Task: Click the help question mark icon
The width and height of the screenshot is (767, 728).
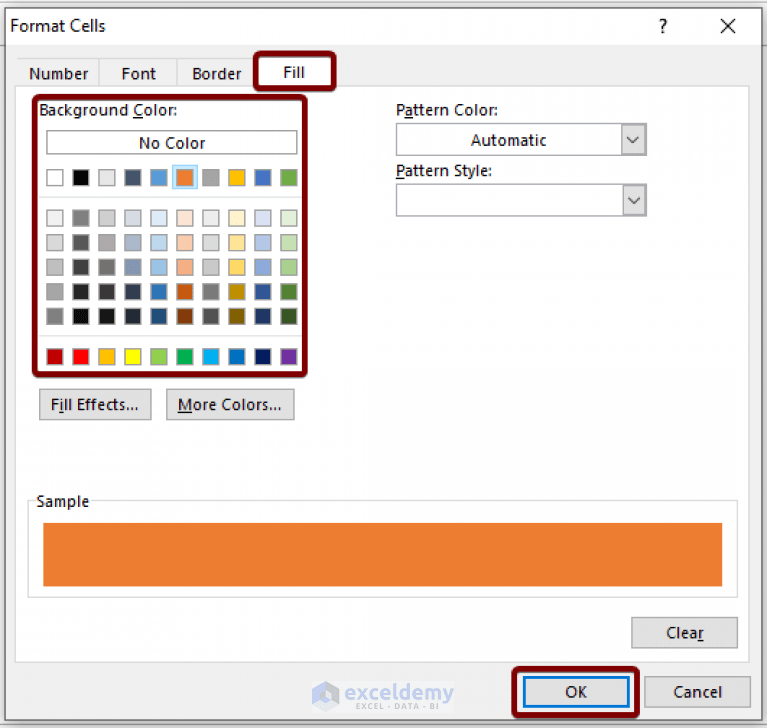Action: point(663,26)
